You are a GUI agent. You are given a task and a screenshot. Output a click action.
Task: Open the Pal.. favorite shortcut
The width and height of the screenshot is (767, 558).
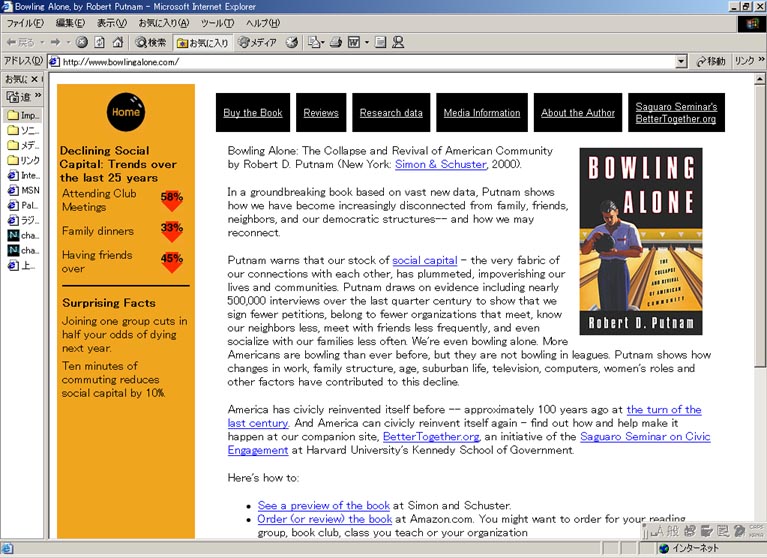coord(23,205)
